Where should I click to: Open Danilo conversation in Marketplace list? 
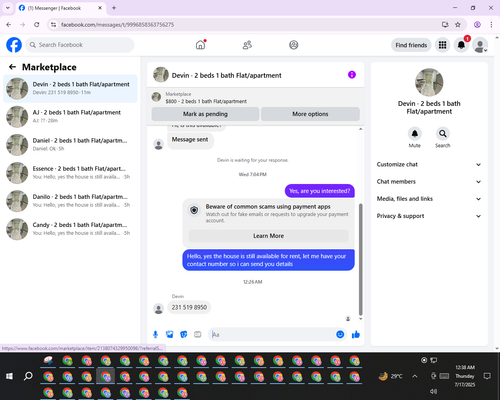pyautogui.click(x=70, y=201)
